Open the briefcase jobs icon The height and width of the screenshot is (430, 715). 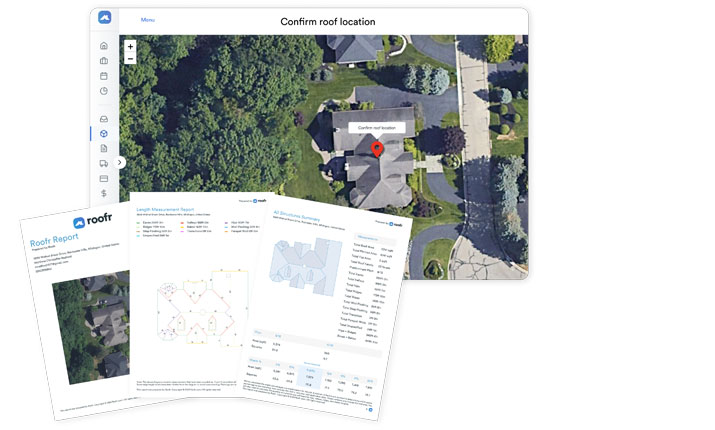coord(104,61)
